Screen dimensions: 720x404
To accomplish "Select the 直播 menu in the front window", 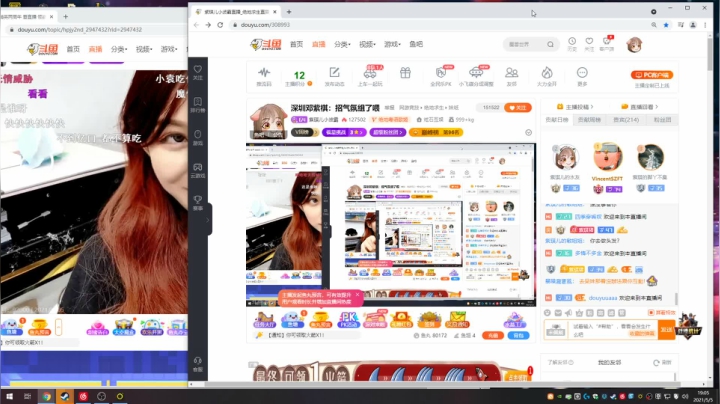I will pos(319,45).
